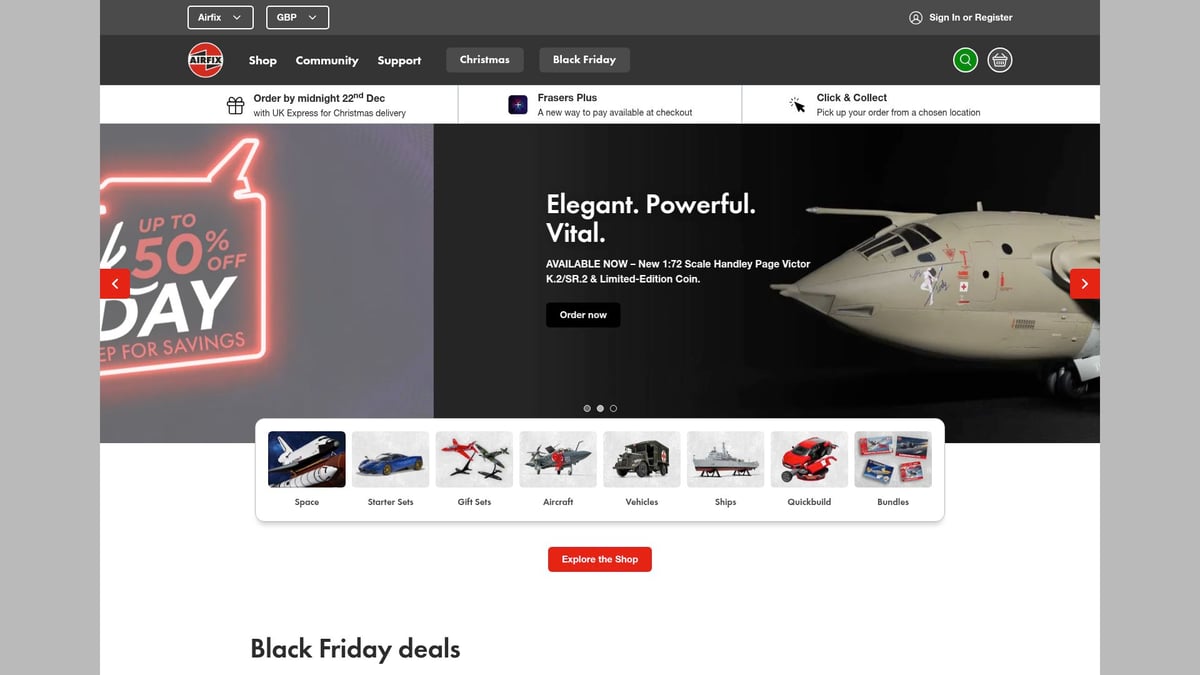Select the third carousel dot indicator

[613, 408]
